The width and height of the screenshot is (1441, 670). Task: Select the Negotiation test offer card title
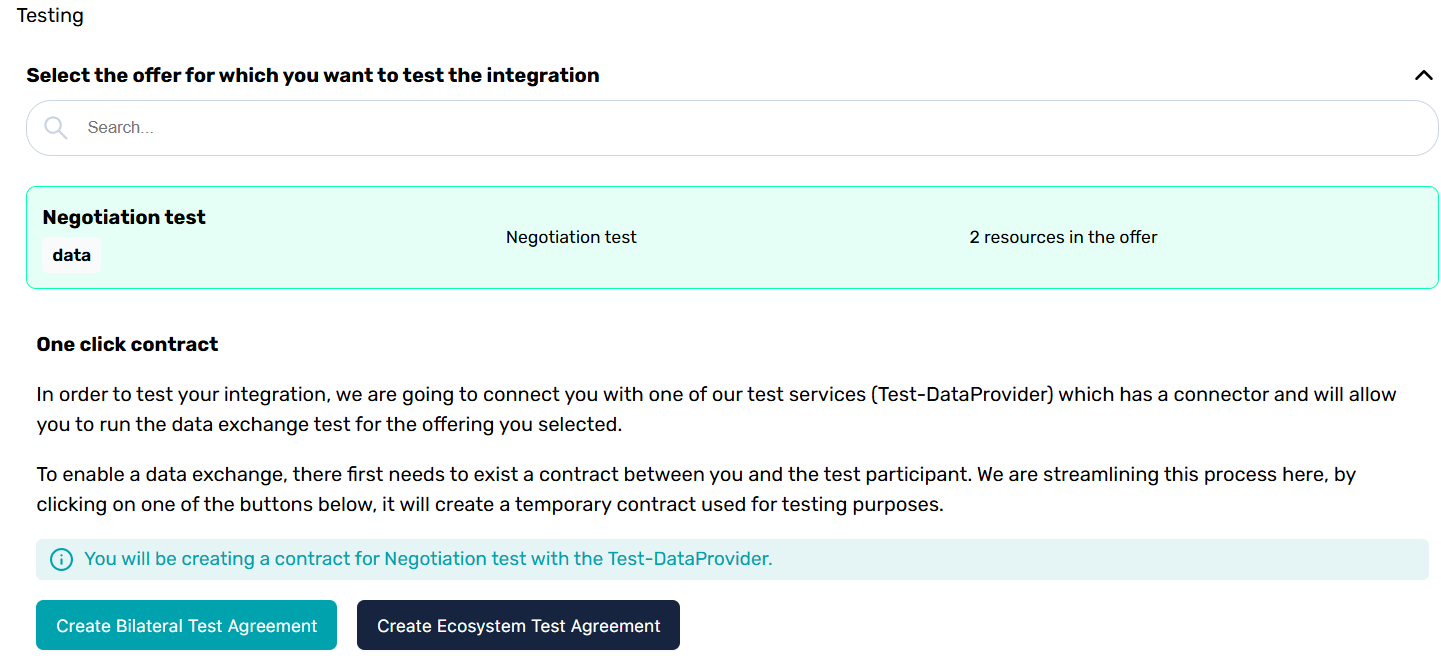pos(124,217)
